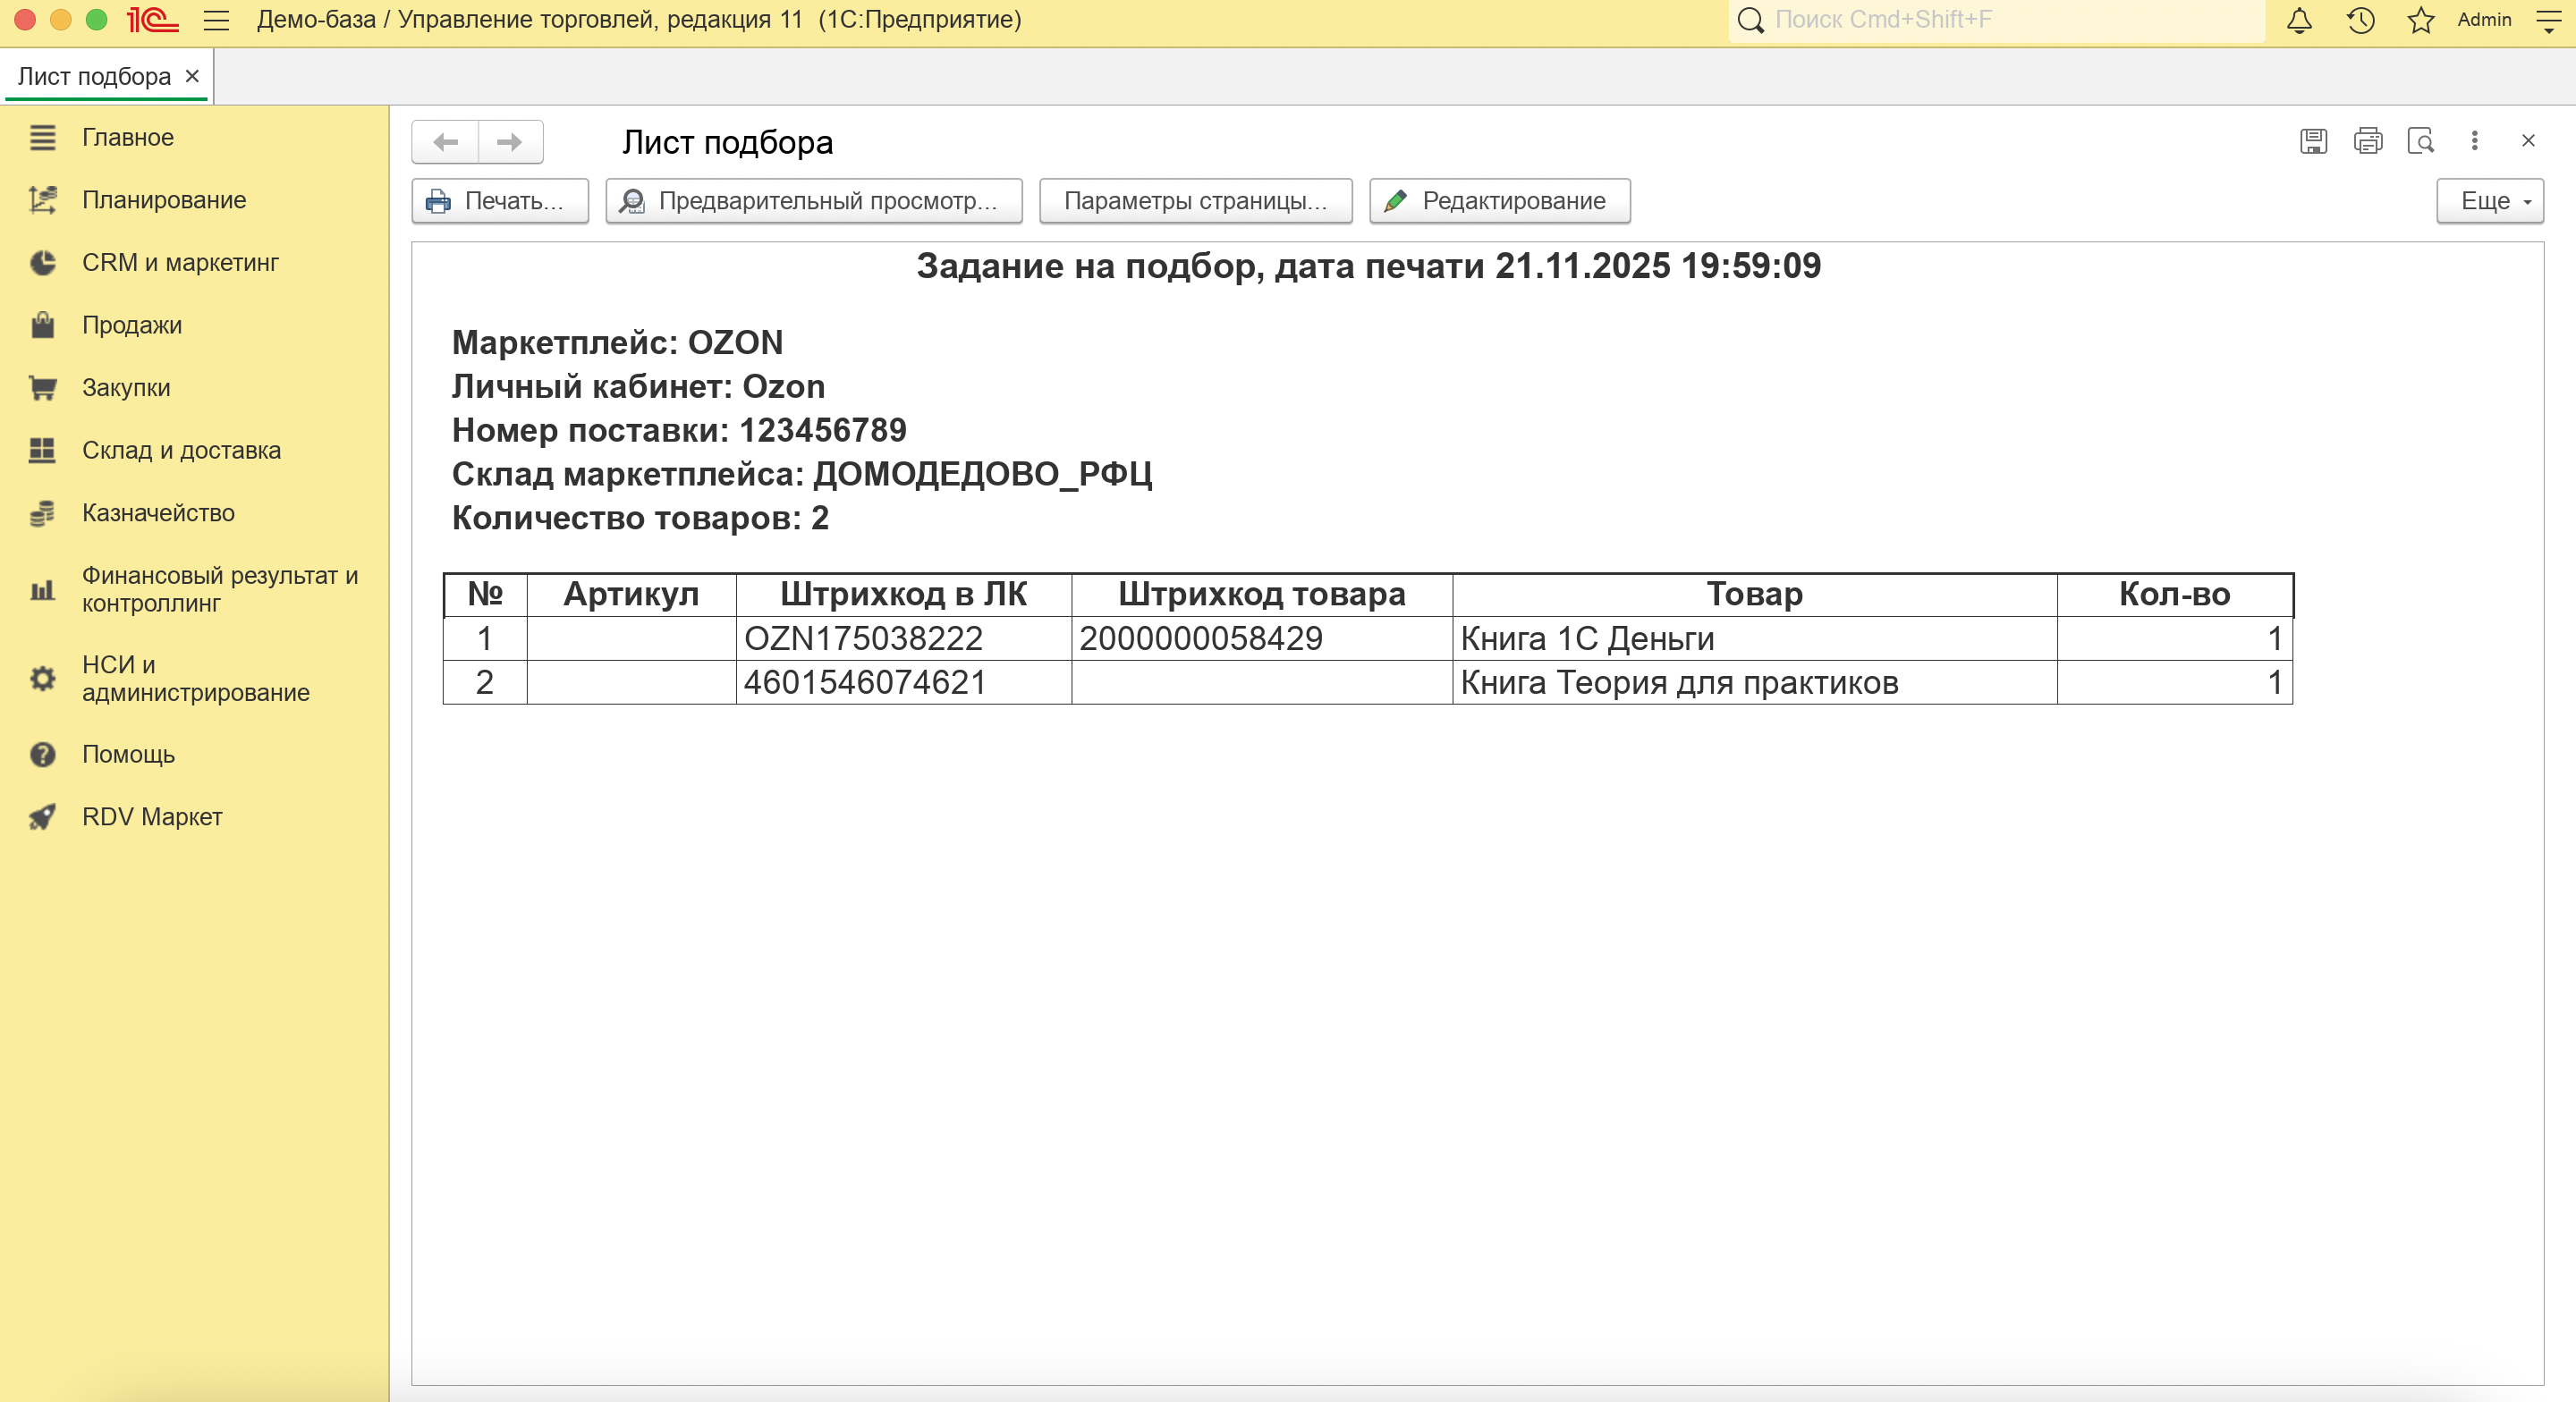2576x1402 pixels.
Task: Open the main settings dropdown near Admin
Action: [2549, 20]
